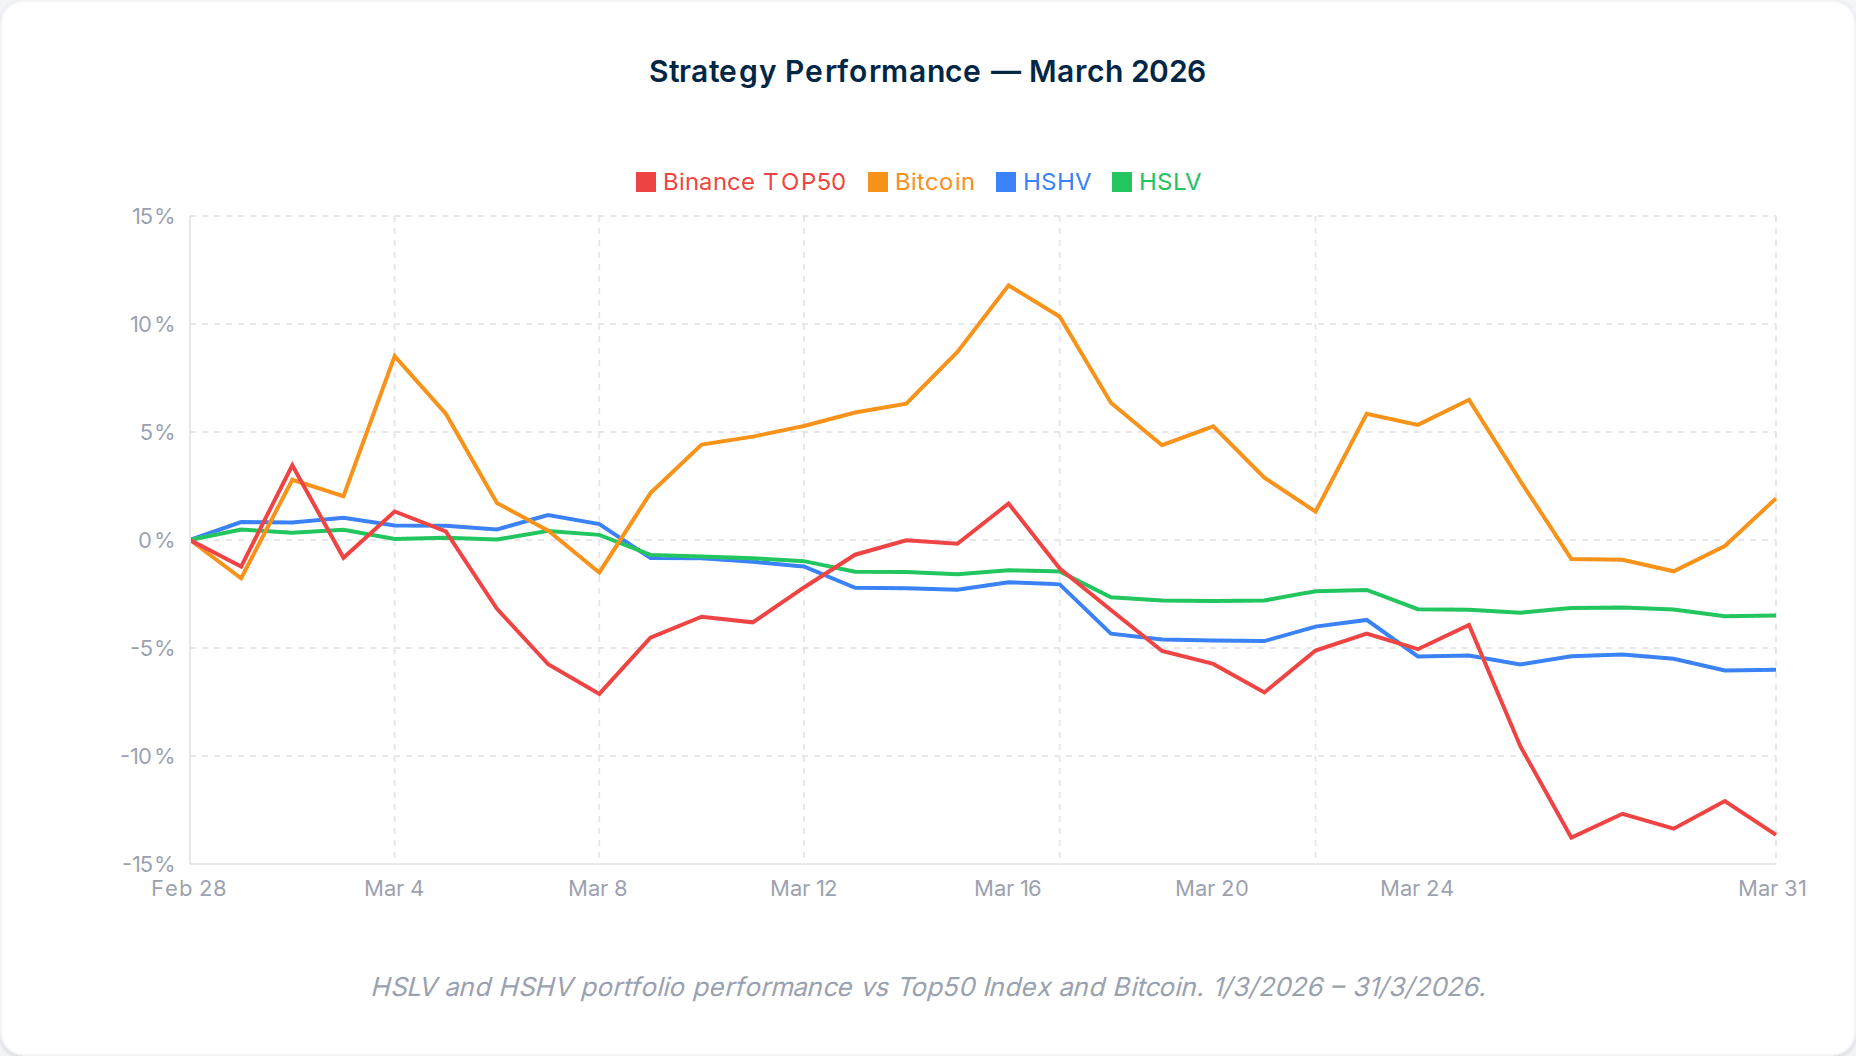Viewport: 1856px width, 1058px height.
Task: Click the red Binance TOP50 legend swatch
Action: pos(646,182)
